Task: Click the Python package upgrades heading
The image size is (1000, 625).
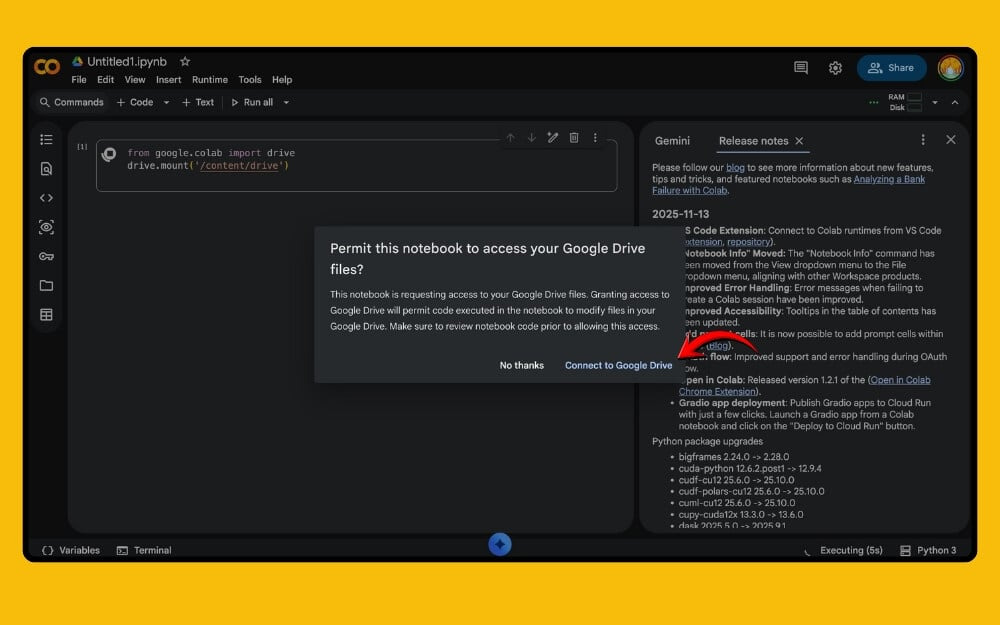Action: (707, 441)
